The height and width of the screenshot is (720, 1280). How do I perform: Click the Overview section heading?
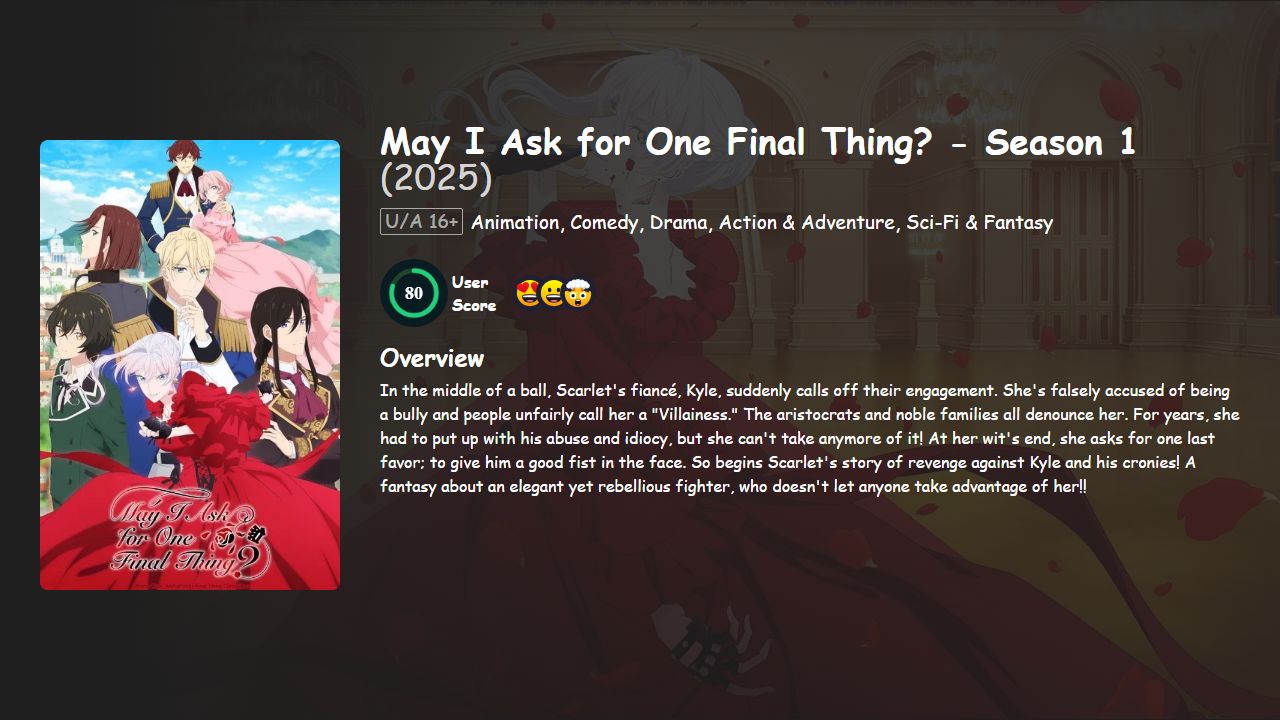click(431, 357)
